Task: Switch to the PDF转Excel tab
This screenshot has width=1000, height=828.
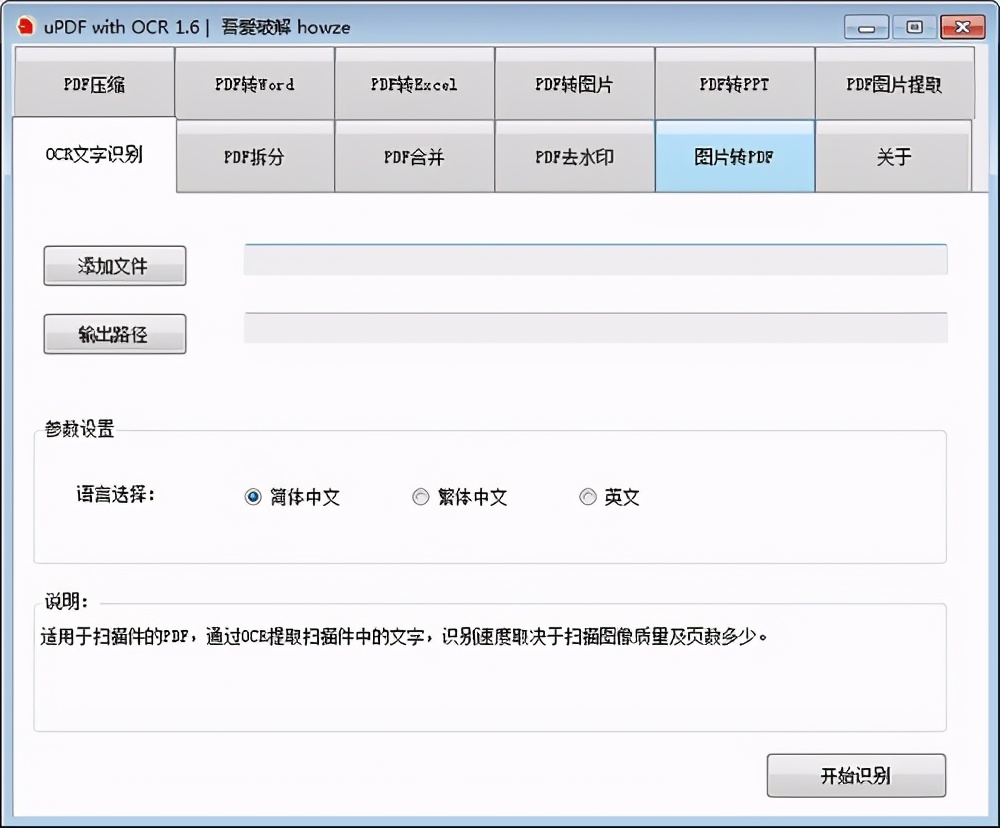Action: (414, 85)
